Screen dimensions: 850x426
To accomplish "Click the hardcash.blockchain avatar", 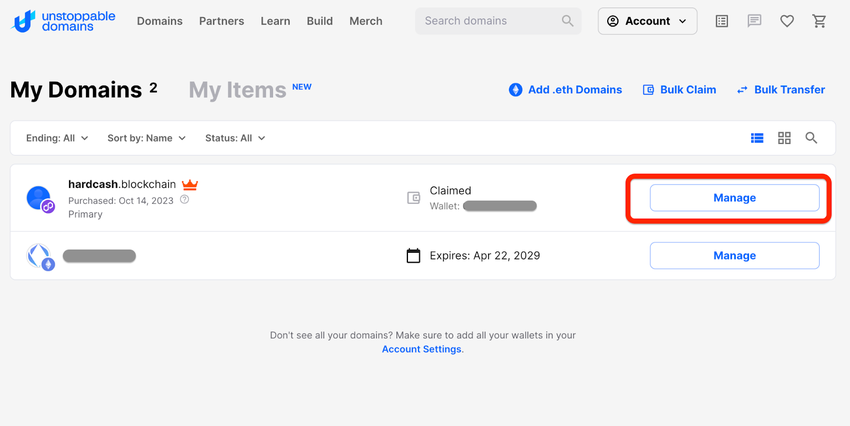I will click(40, 198).
